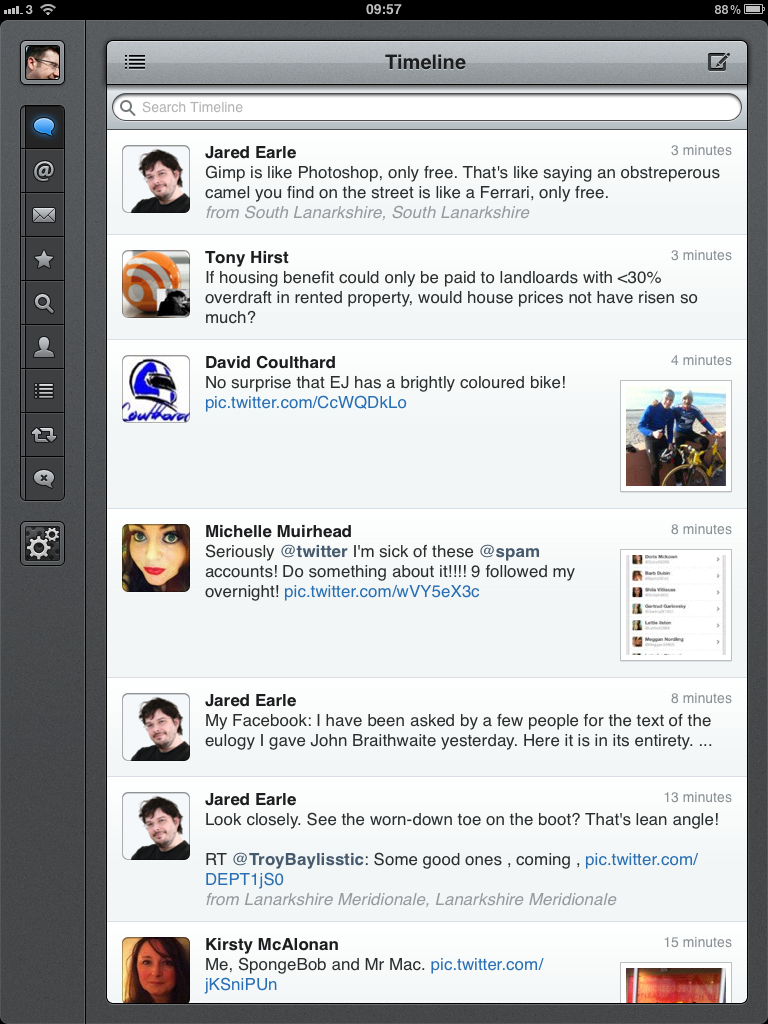Open the Mentions @ tab
768x1024 pixels.
tap(43, 171)
